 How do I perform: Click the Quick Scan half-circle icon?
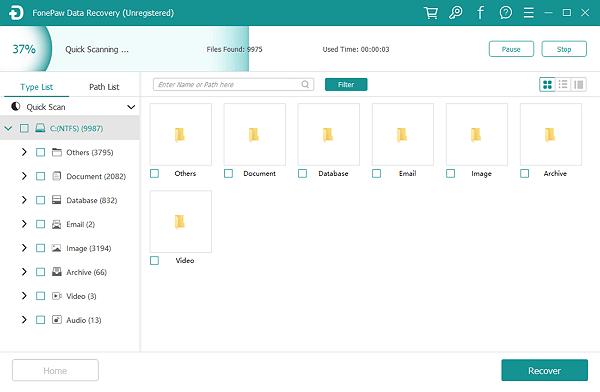coord(16,106)
